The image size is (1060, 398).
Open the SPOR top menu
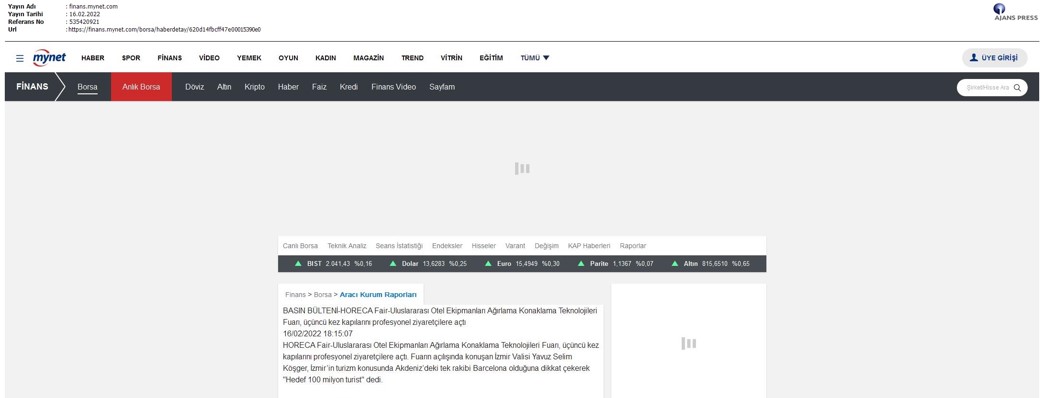coord(131,58)
